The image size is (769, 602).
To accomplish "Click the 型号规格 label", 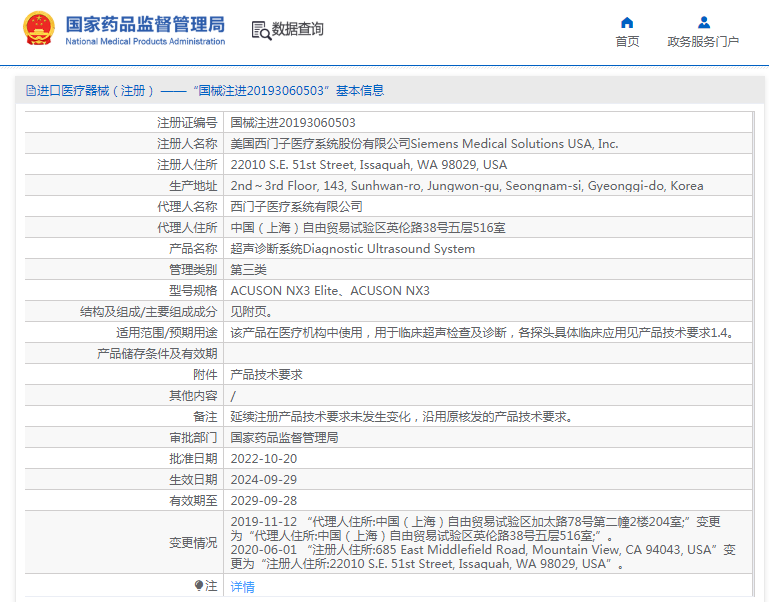I will (x=193, y=291).
